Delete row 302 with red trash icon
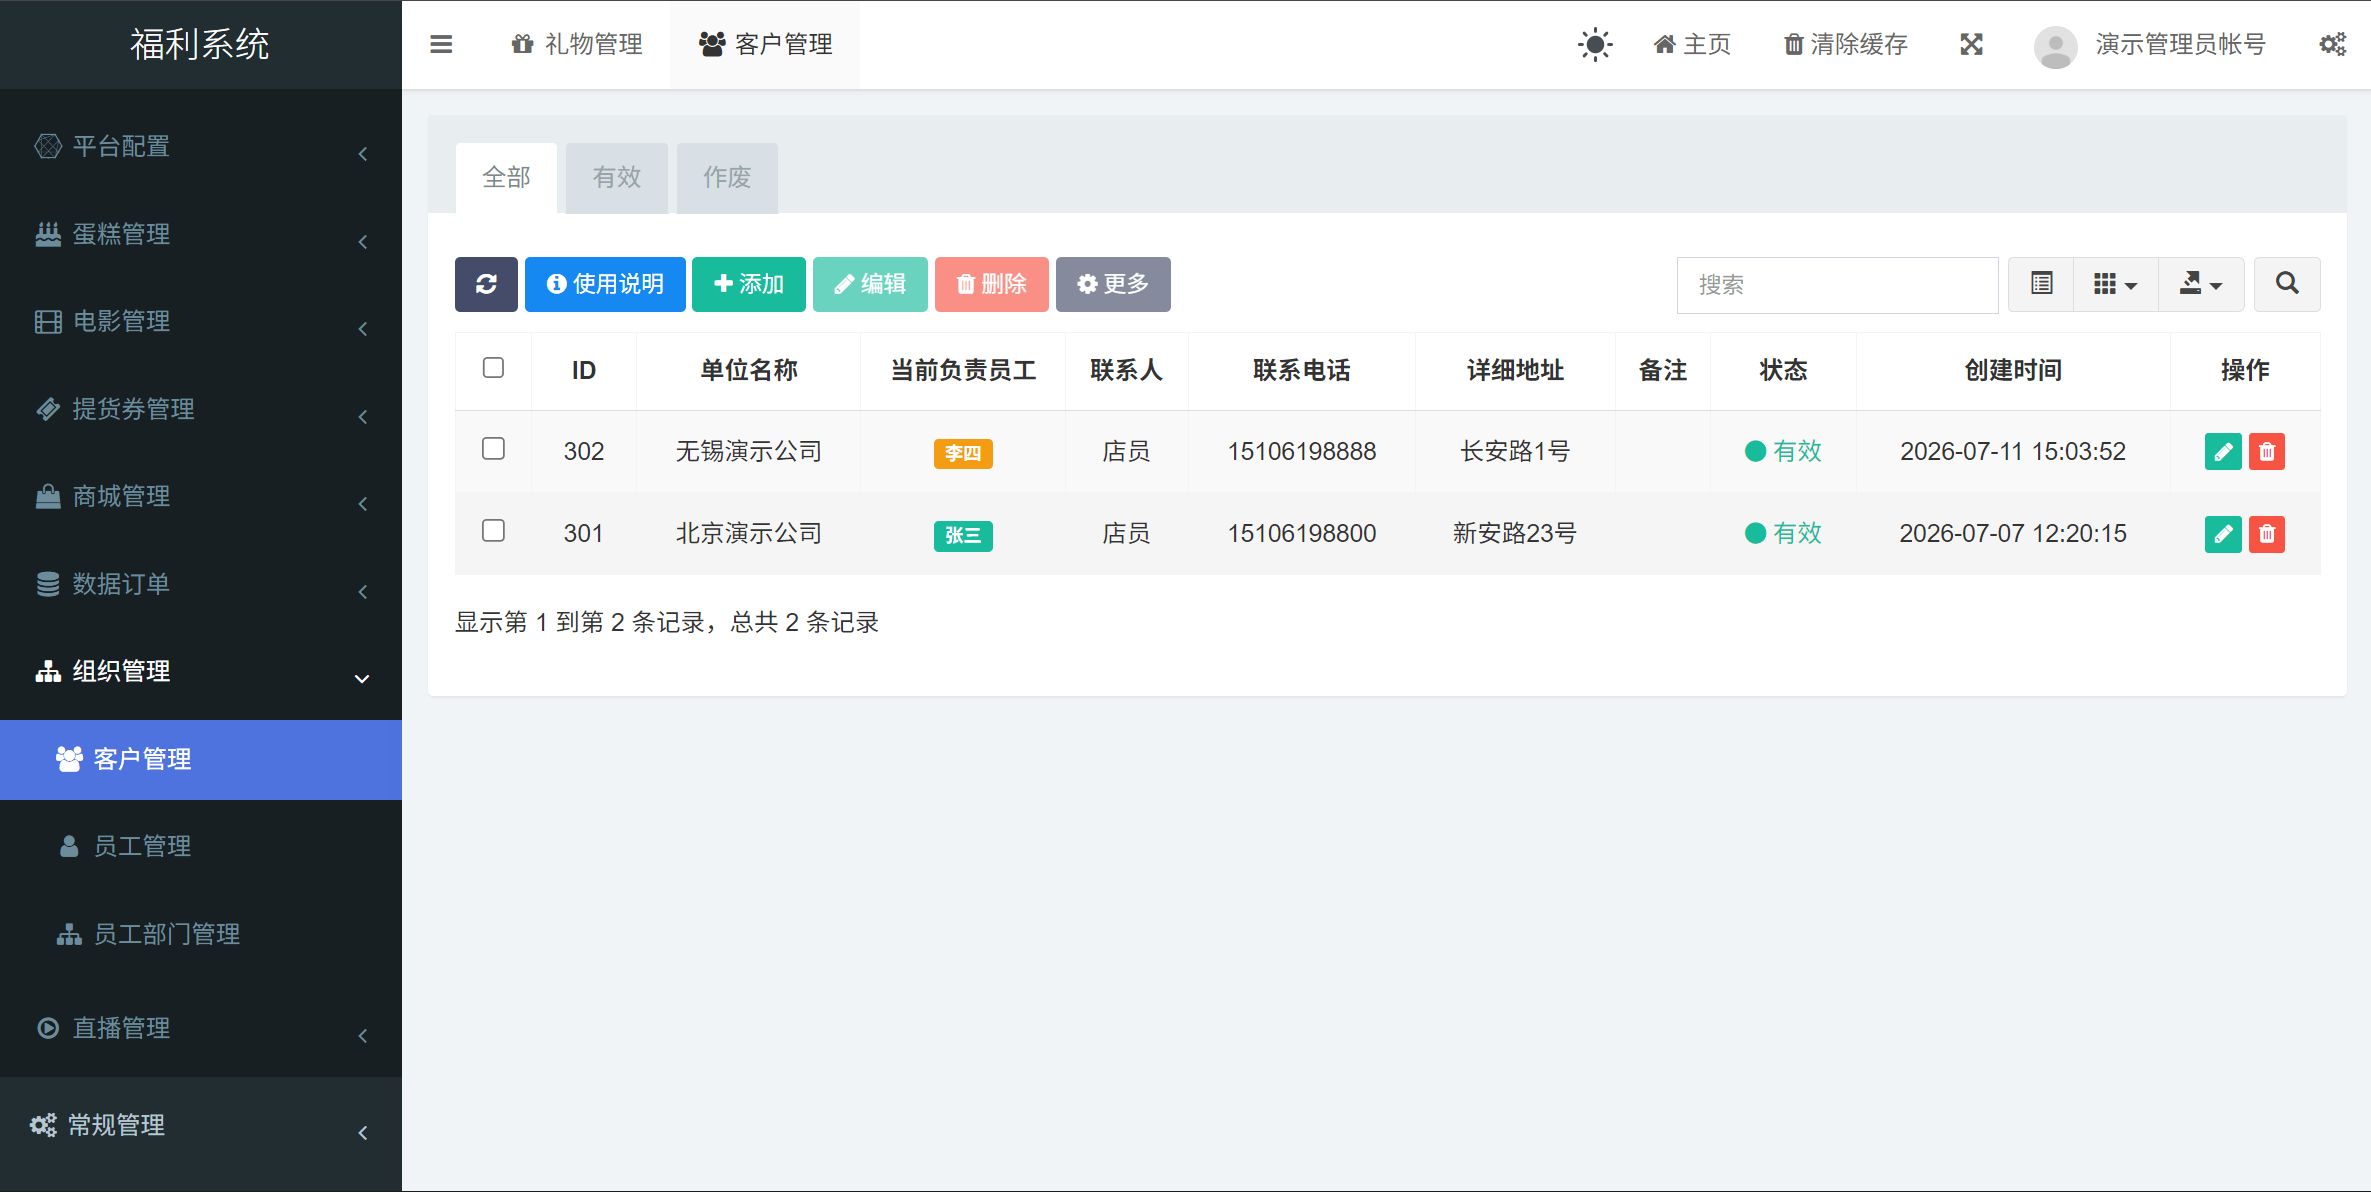Viewport: 2371px width, 1192px height. (2267, 452)
